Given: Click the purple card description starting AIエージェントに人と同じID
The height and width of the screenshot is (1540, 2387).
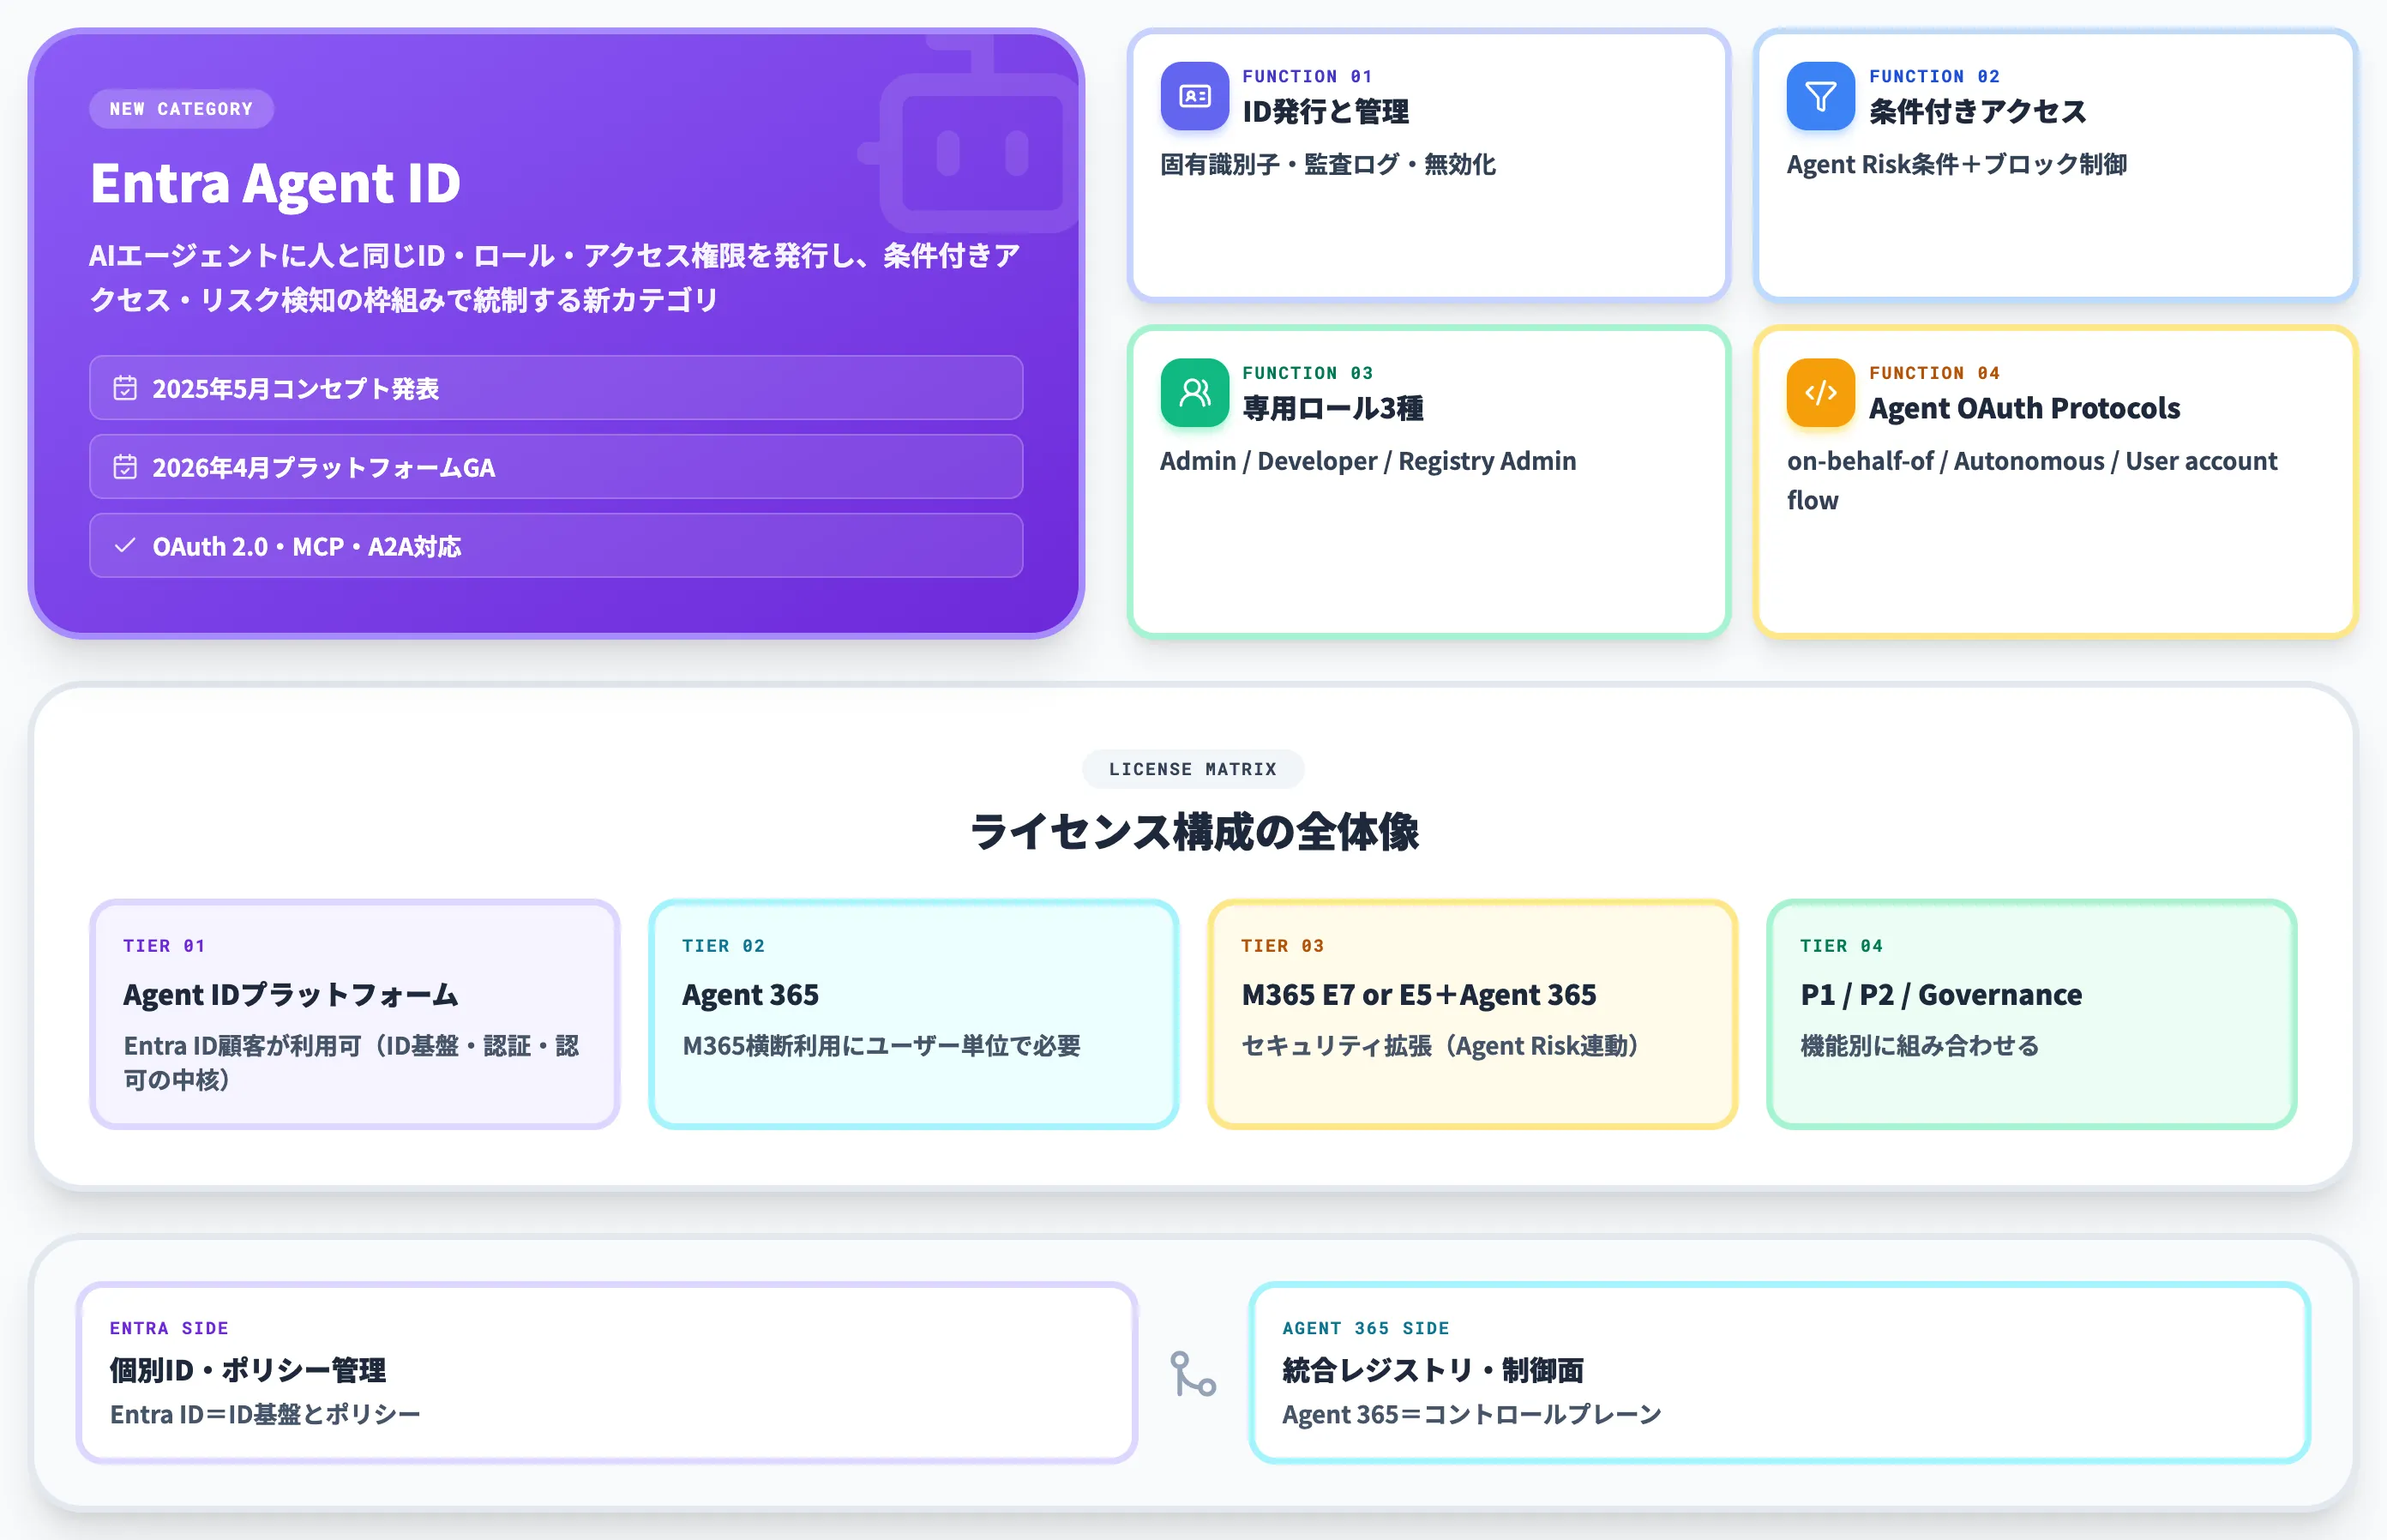Looking at the screenshot, I should coord(555,277).
